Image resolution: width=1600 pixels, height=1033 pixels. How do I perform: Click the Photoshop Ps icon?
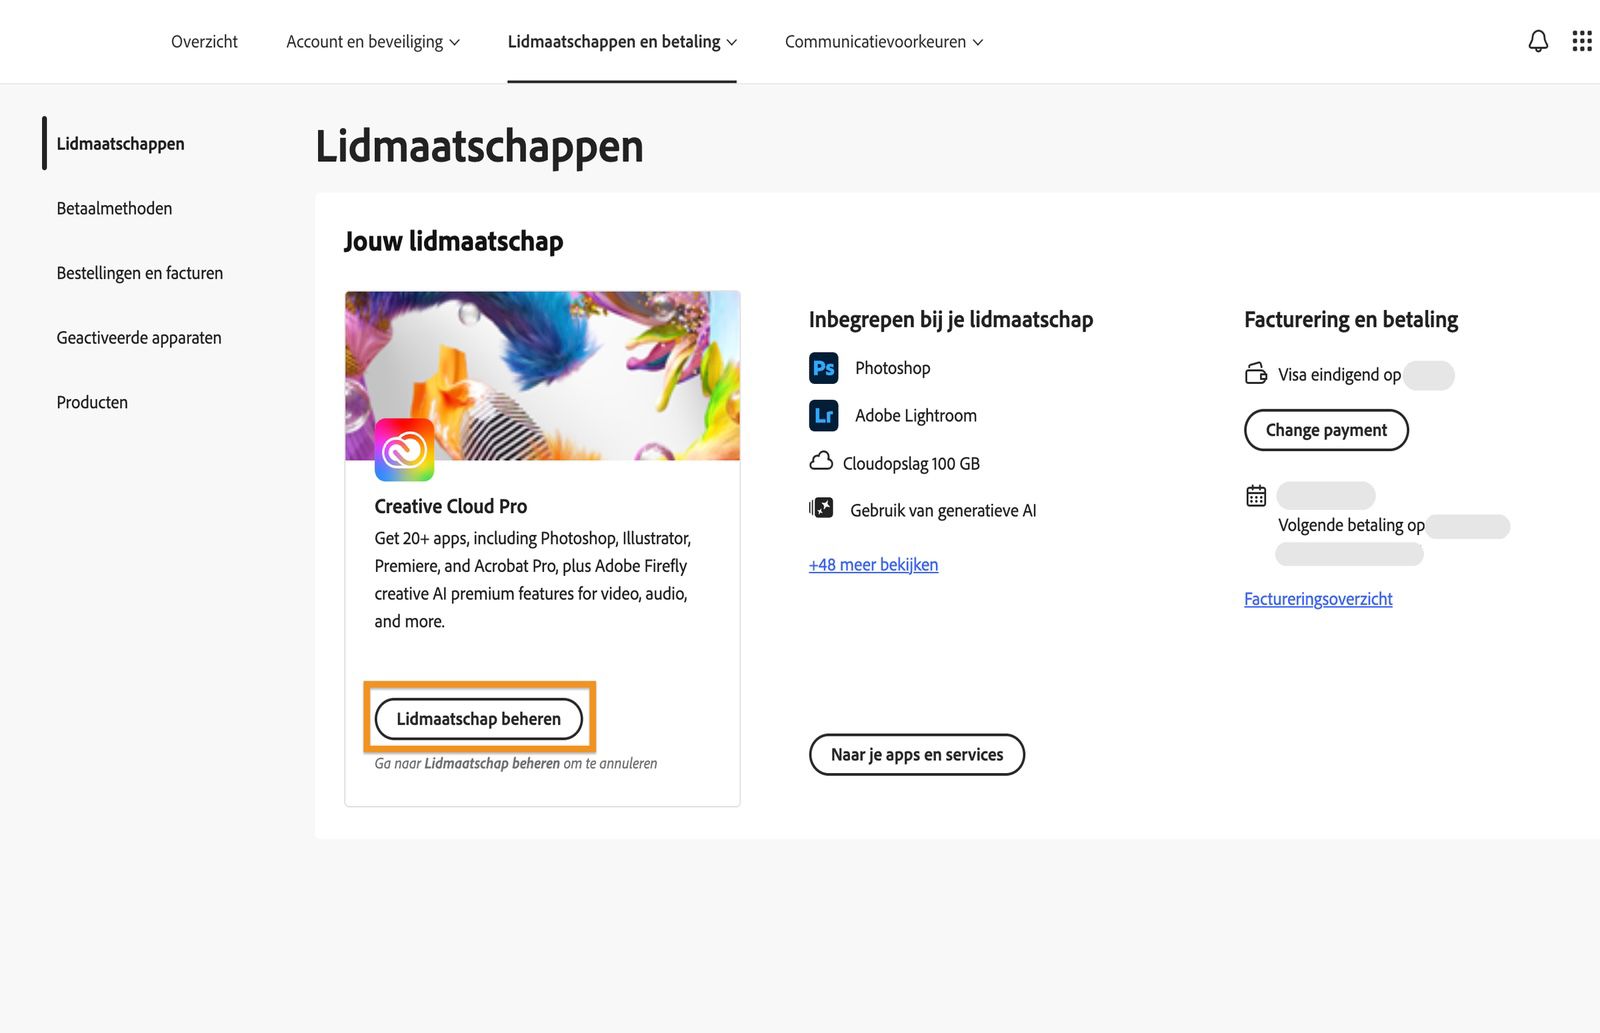pos(823,368)
